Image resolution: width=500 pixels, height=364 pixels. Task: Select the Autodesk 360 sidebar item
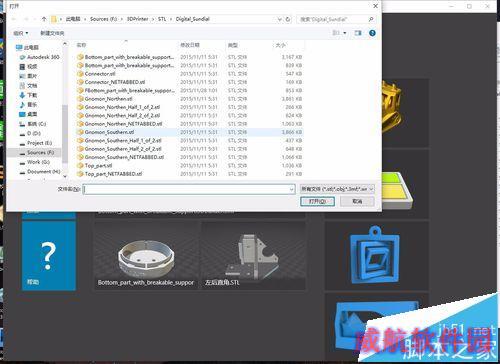point(39,57)
